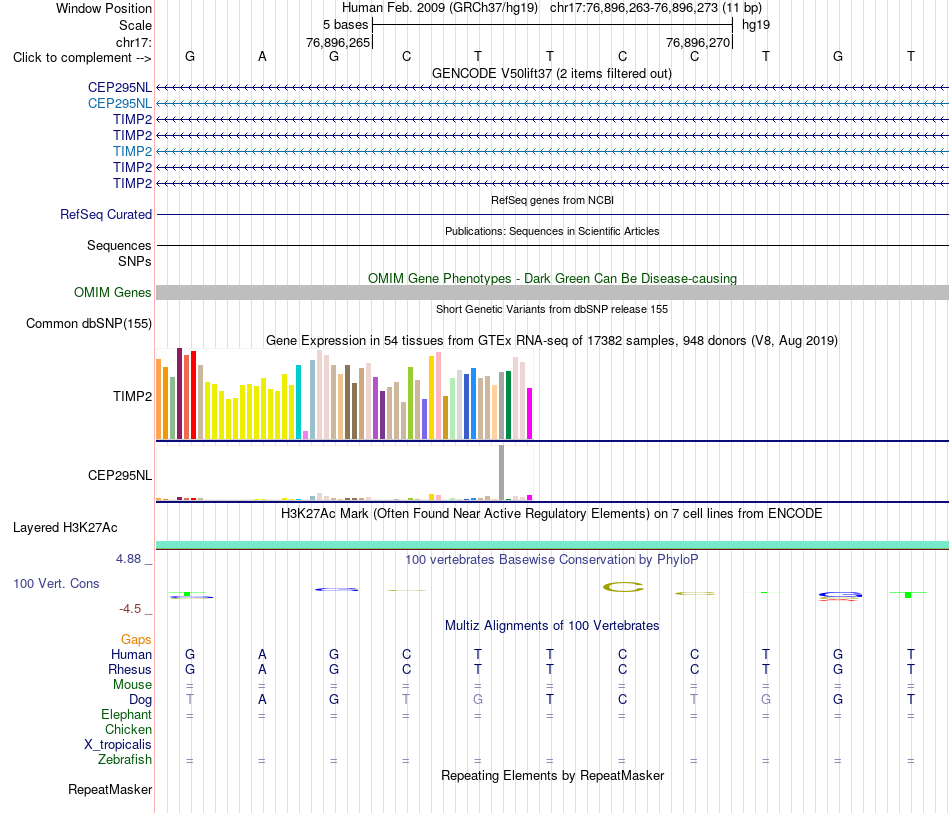The height and width of the screenshot is (813, 950).
Task: Click the 76,896,270 coordinate marker
Action: [698, 42]
